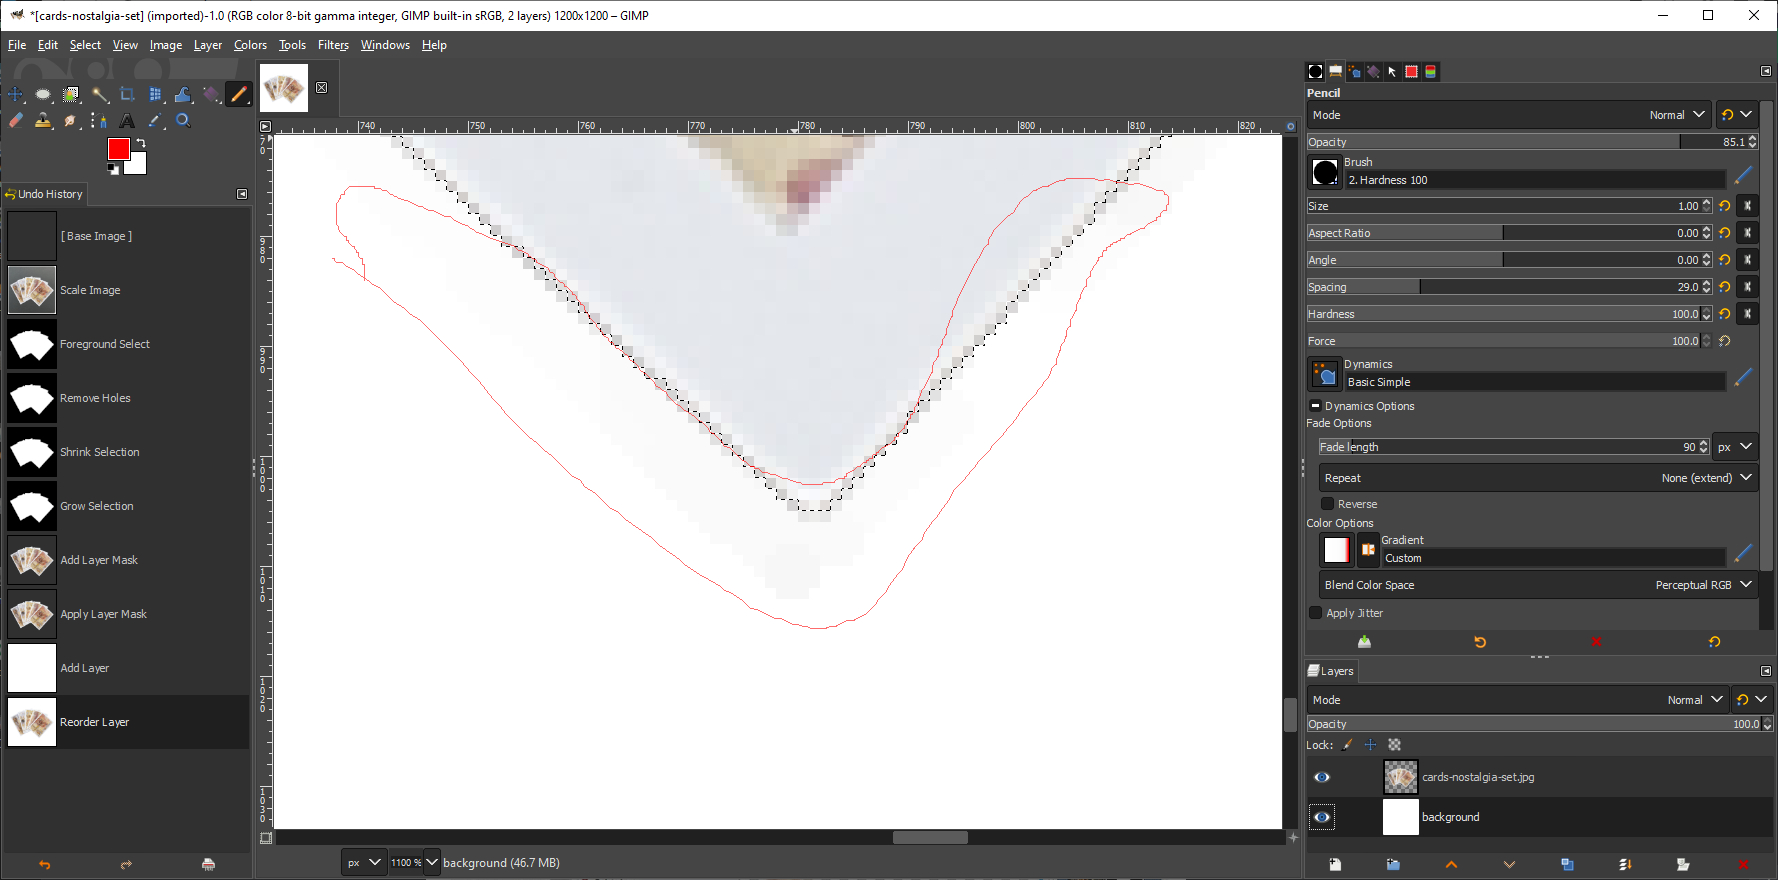Viewport: 1778px width, 880px height.
Task: Select the Color Picker tool
Action: tap(155, 121)
